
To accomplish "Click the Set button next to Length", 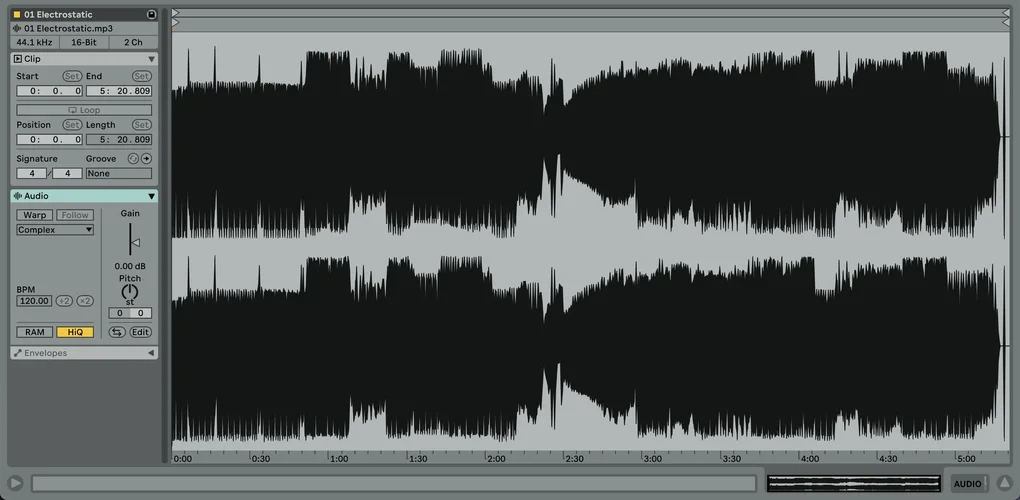I will 141,125.
